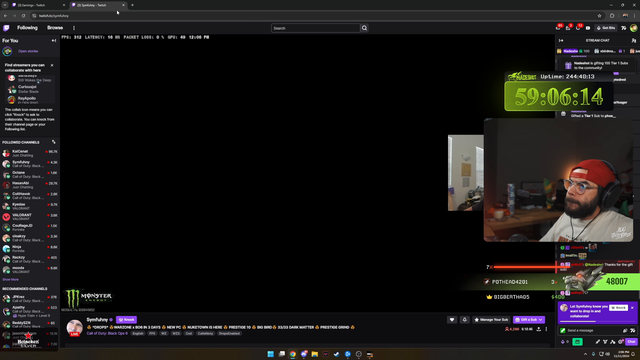Open community users list in chat
Screen dimensions: 640x360
pos(633,40)
